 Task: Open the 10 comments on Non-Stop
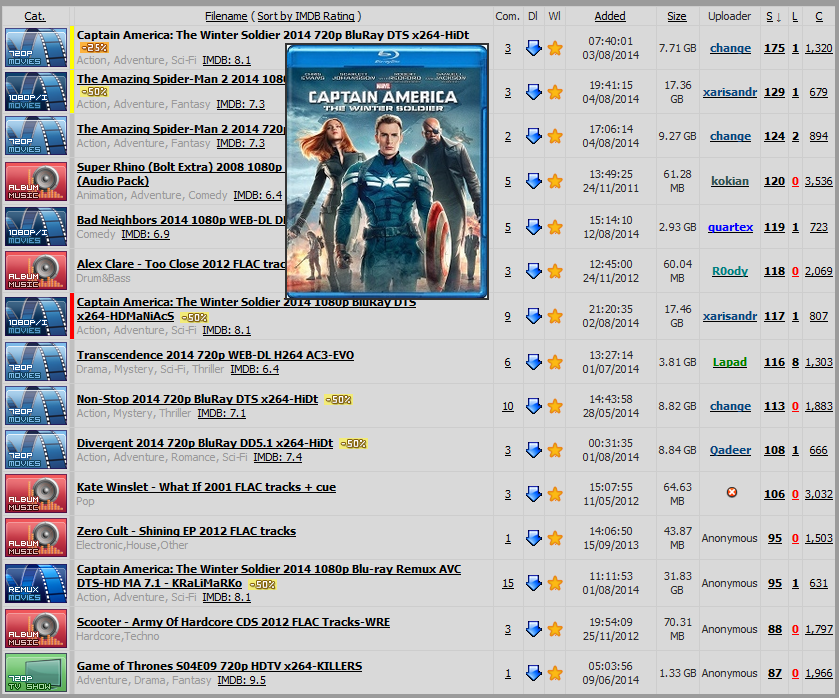(x=508, y=406)
